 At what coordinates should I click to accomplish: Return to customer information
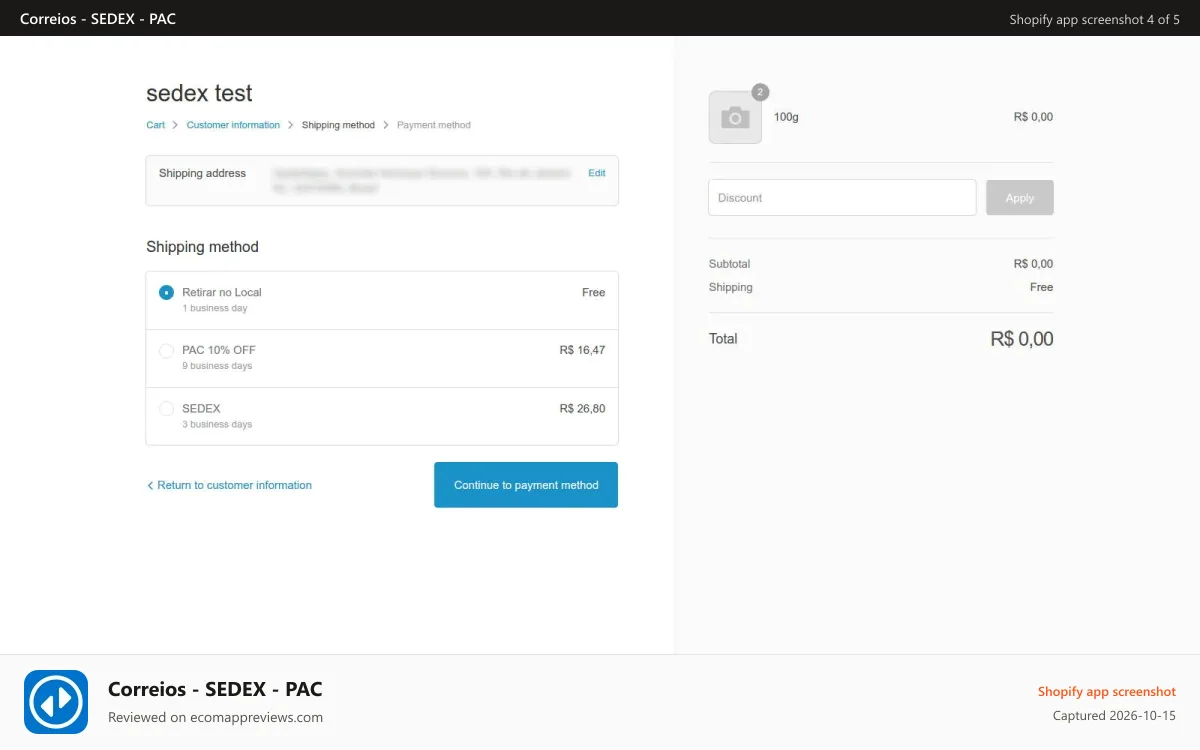(x=234, y=485)
